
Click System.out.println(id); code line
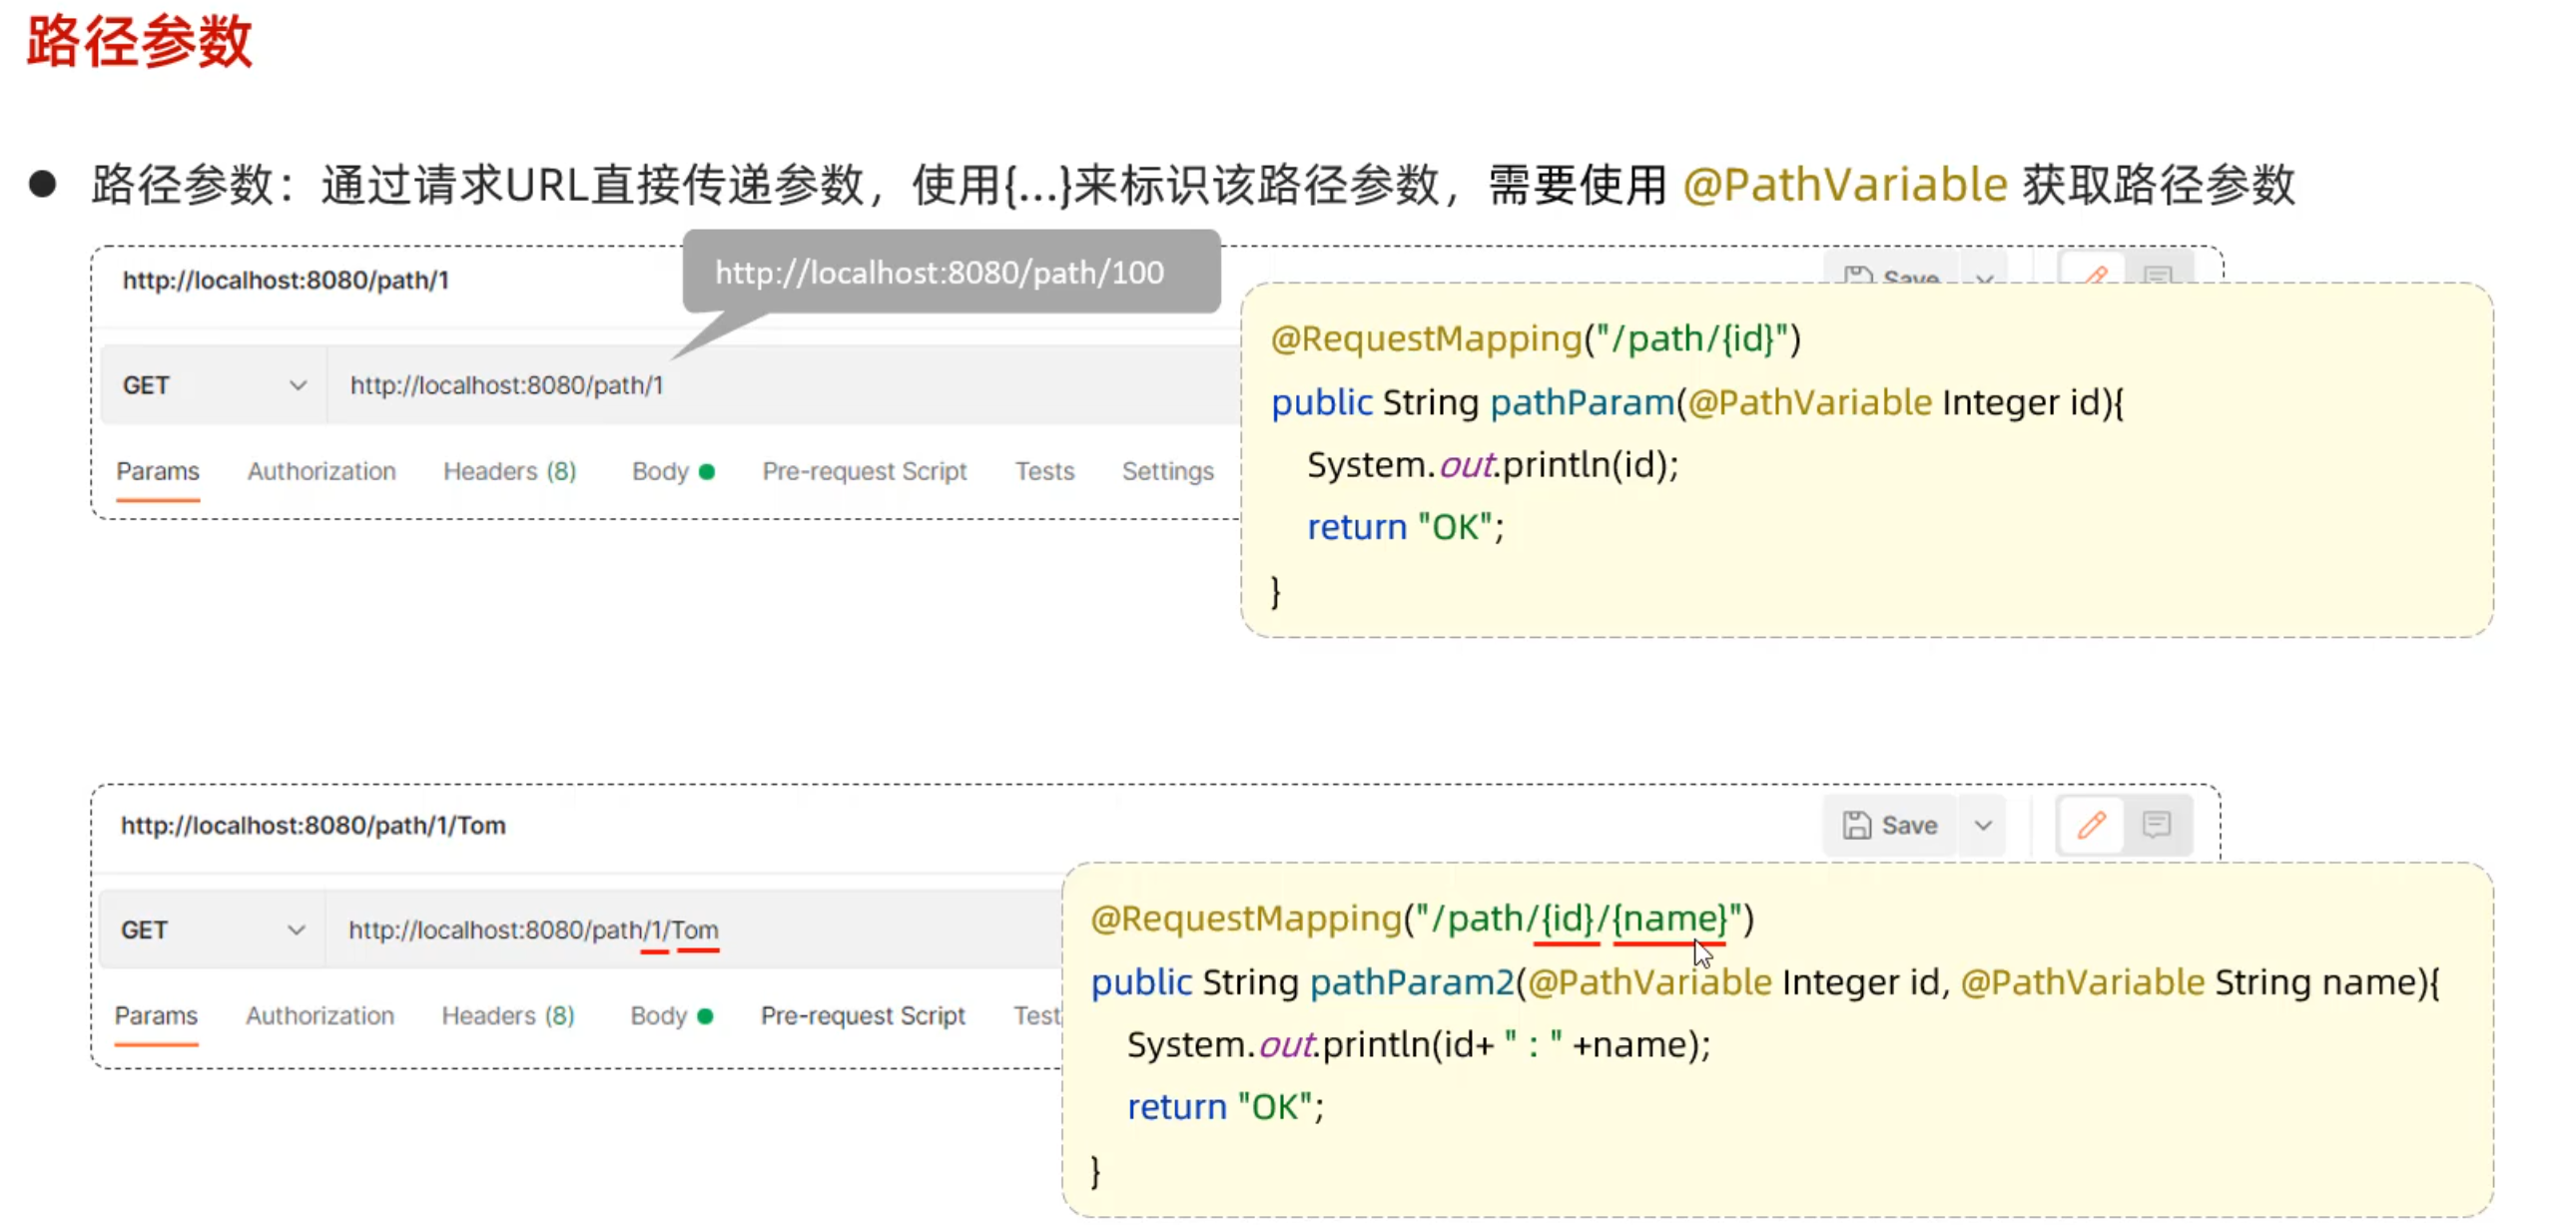click(1492, 465)
